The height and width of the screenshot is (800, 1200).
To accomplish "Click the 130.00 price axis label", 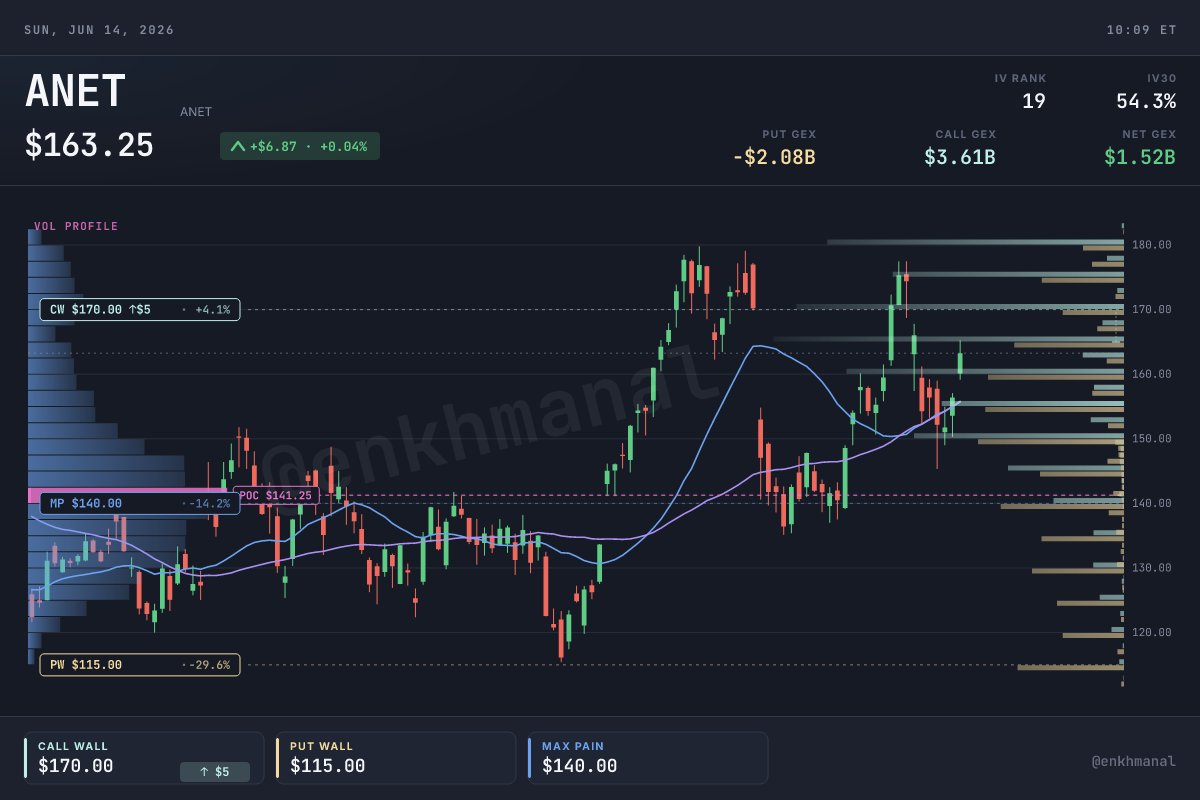I will pos(1152,568).
